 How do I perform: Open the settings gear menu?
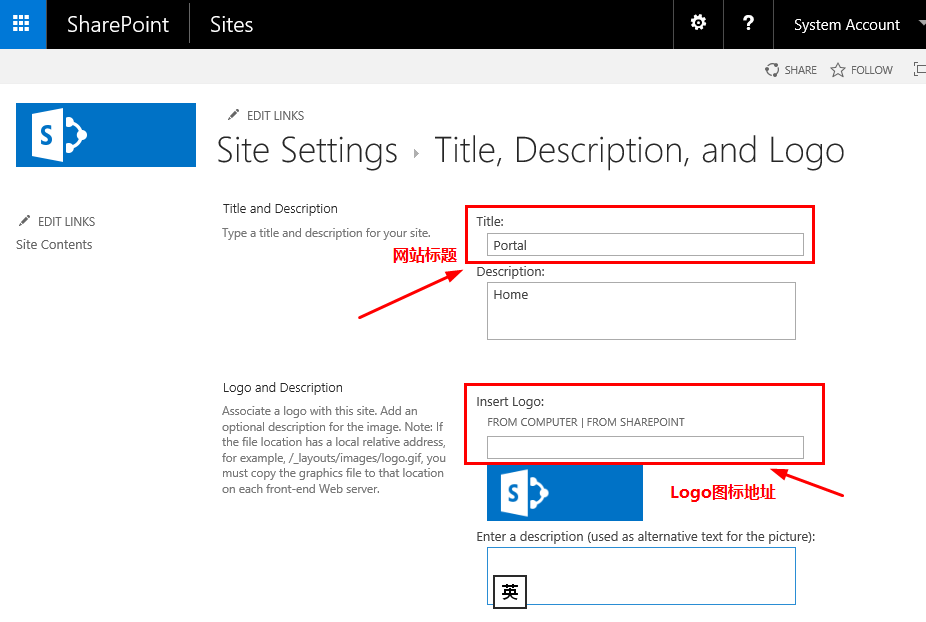tap(698, 23)
